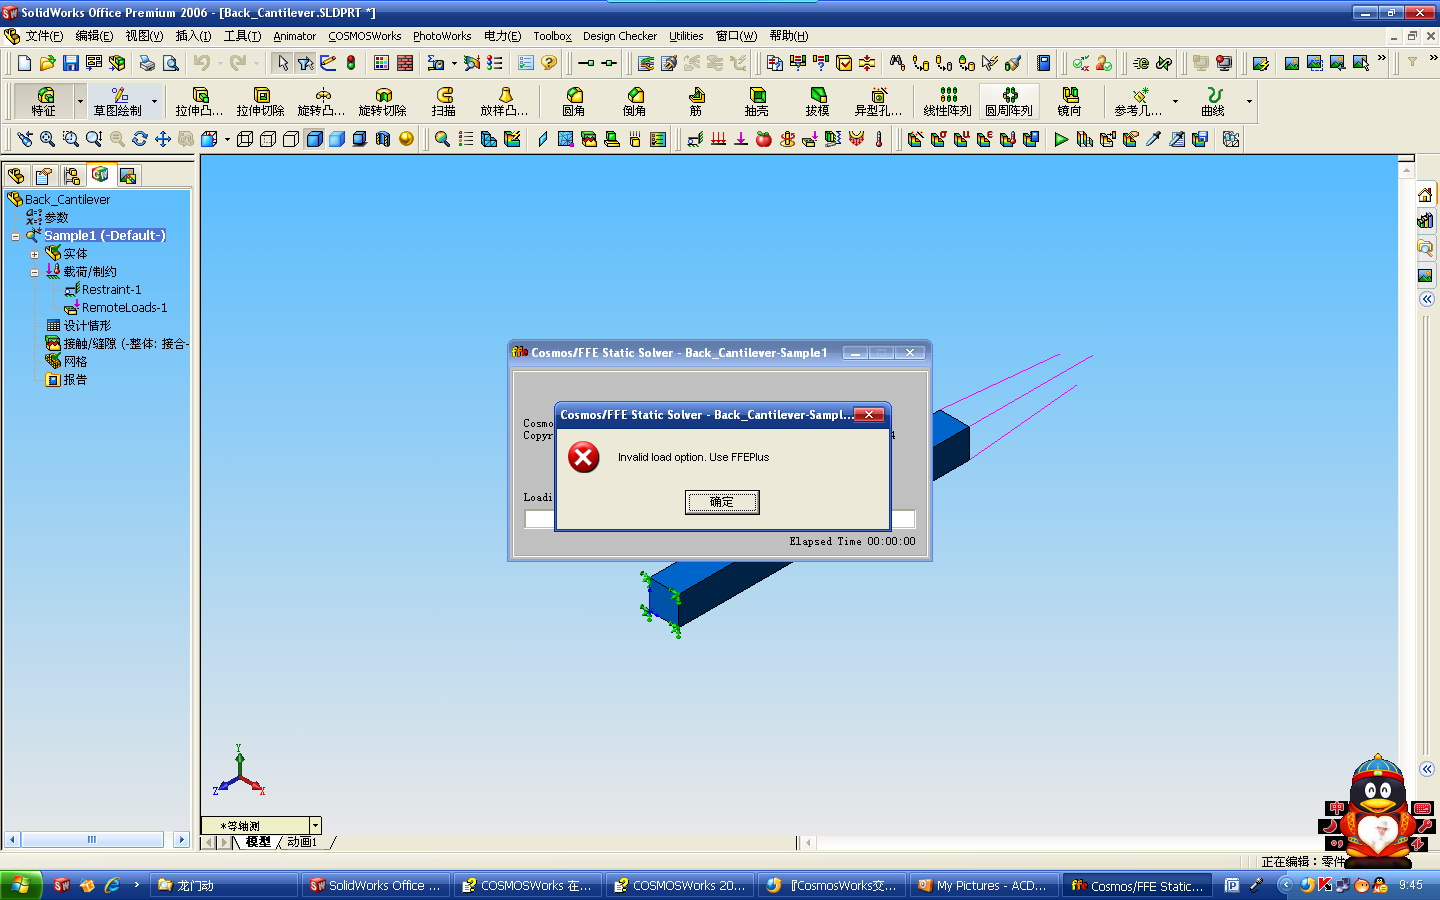Click the Back_Cantilever root tree item
The height and width of the screenshot is (900, 1440).
67,200
